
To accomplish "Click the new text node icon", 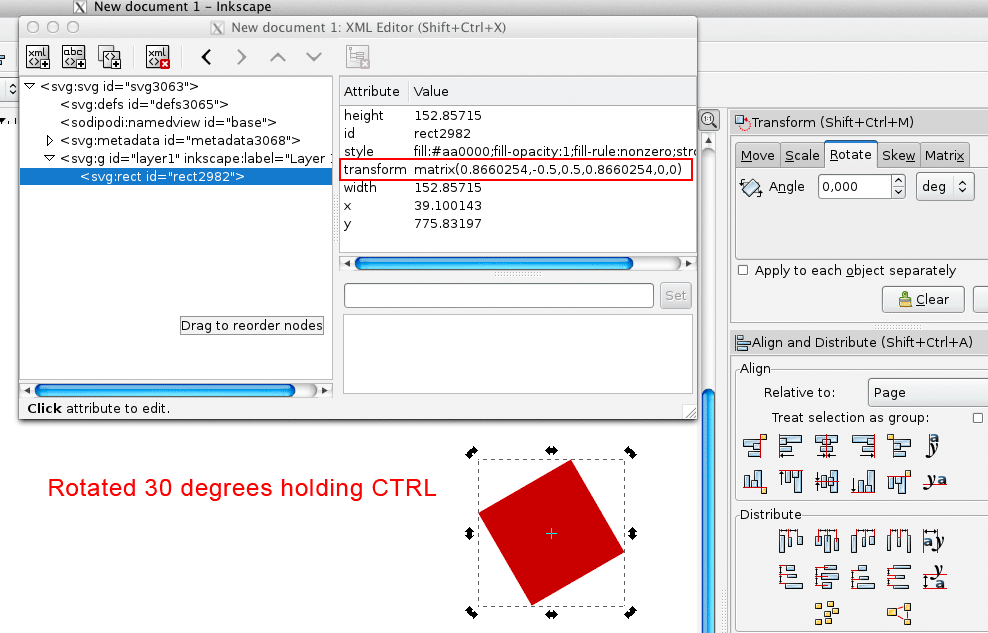I will (74, 56).
